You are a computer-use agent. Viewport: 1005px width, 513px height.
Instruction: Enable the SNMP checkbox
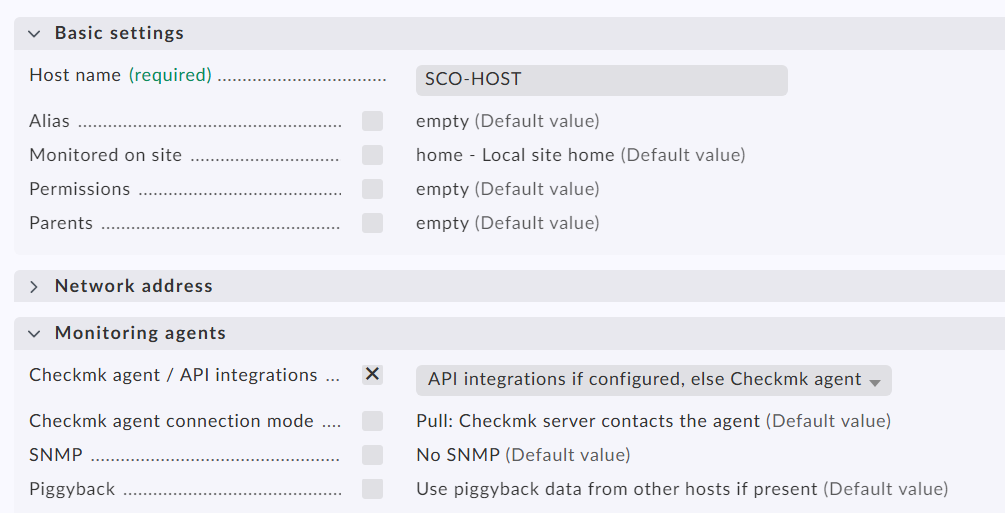[x=372, y=455]
